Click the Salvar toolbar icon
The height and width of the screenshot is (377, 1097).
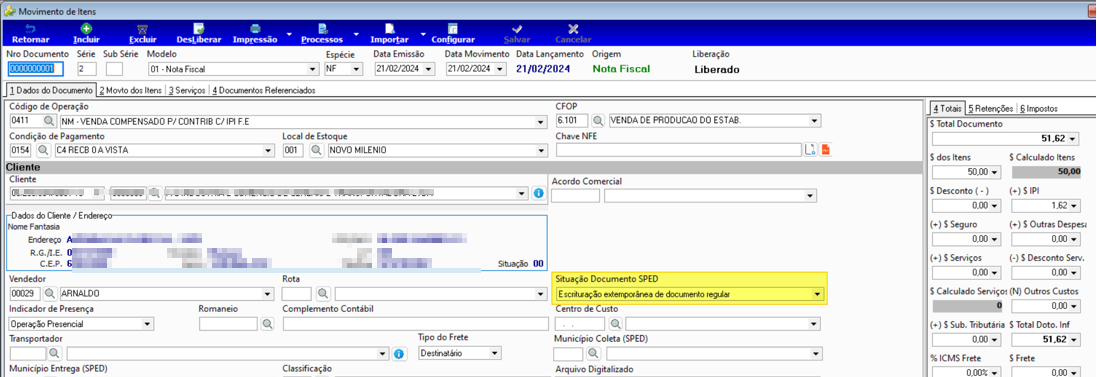coord(516,29)
